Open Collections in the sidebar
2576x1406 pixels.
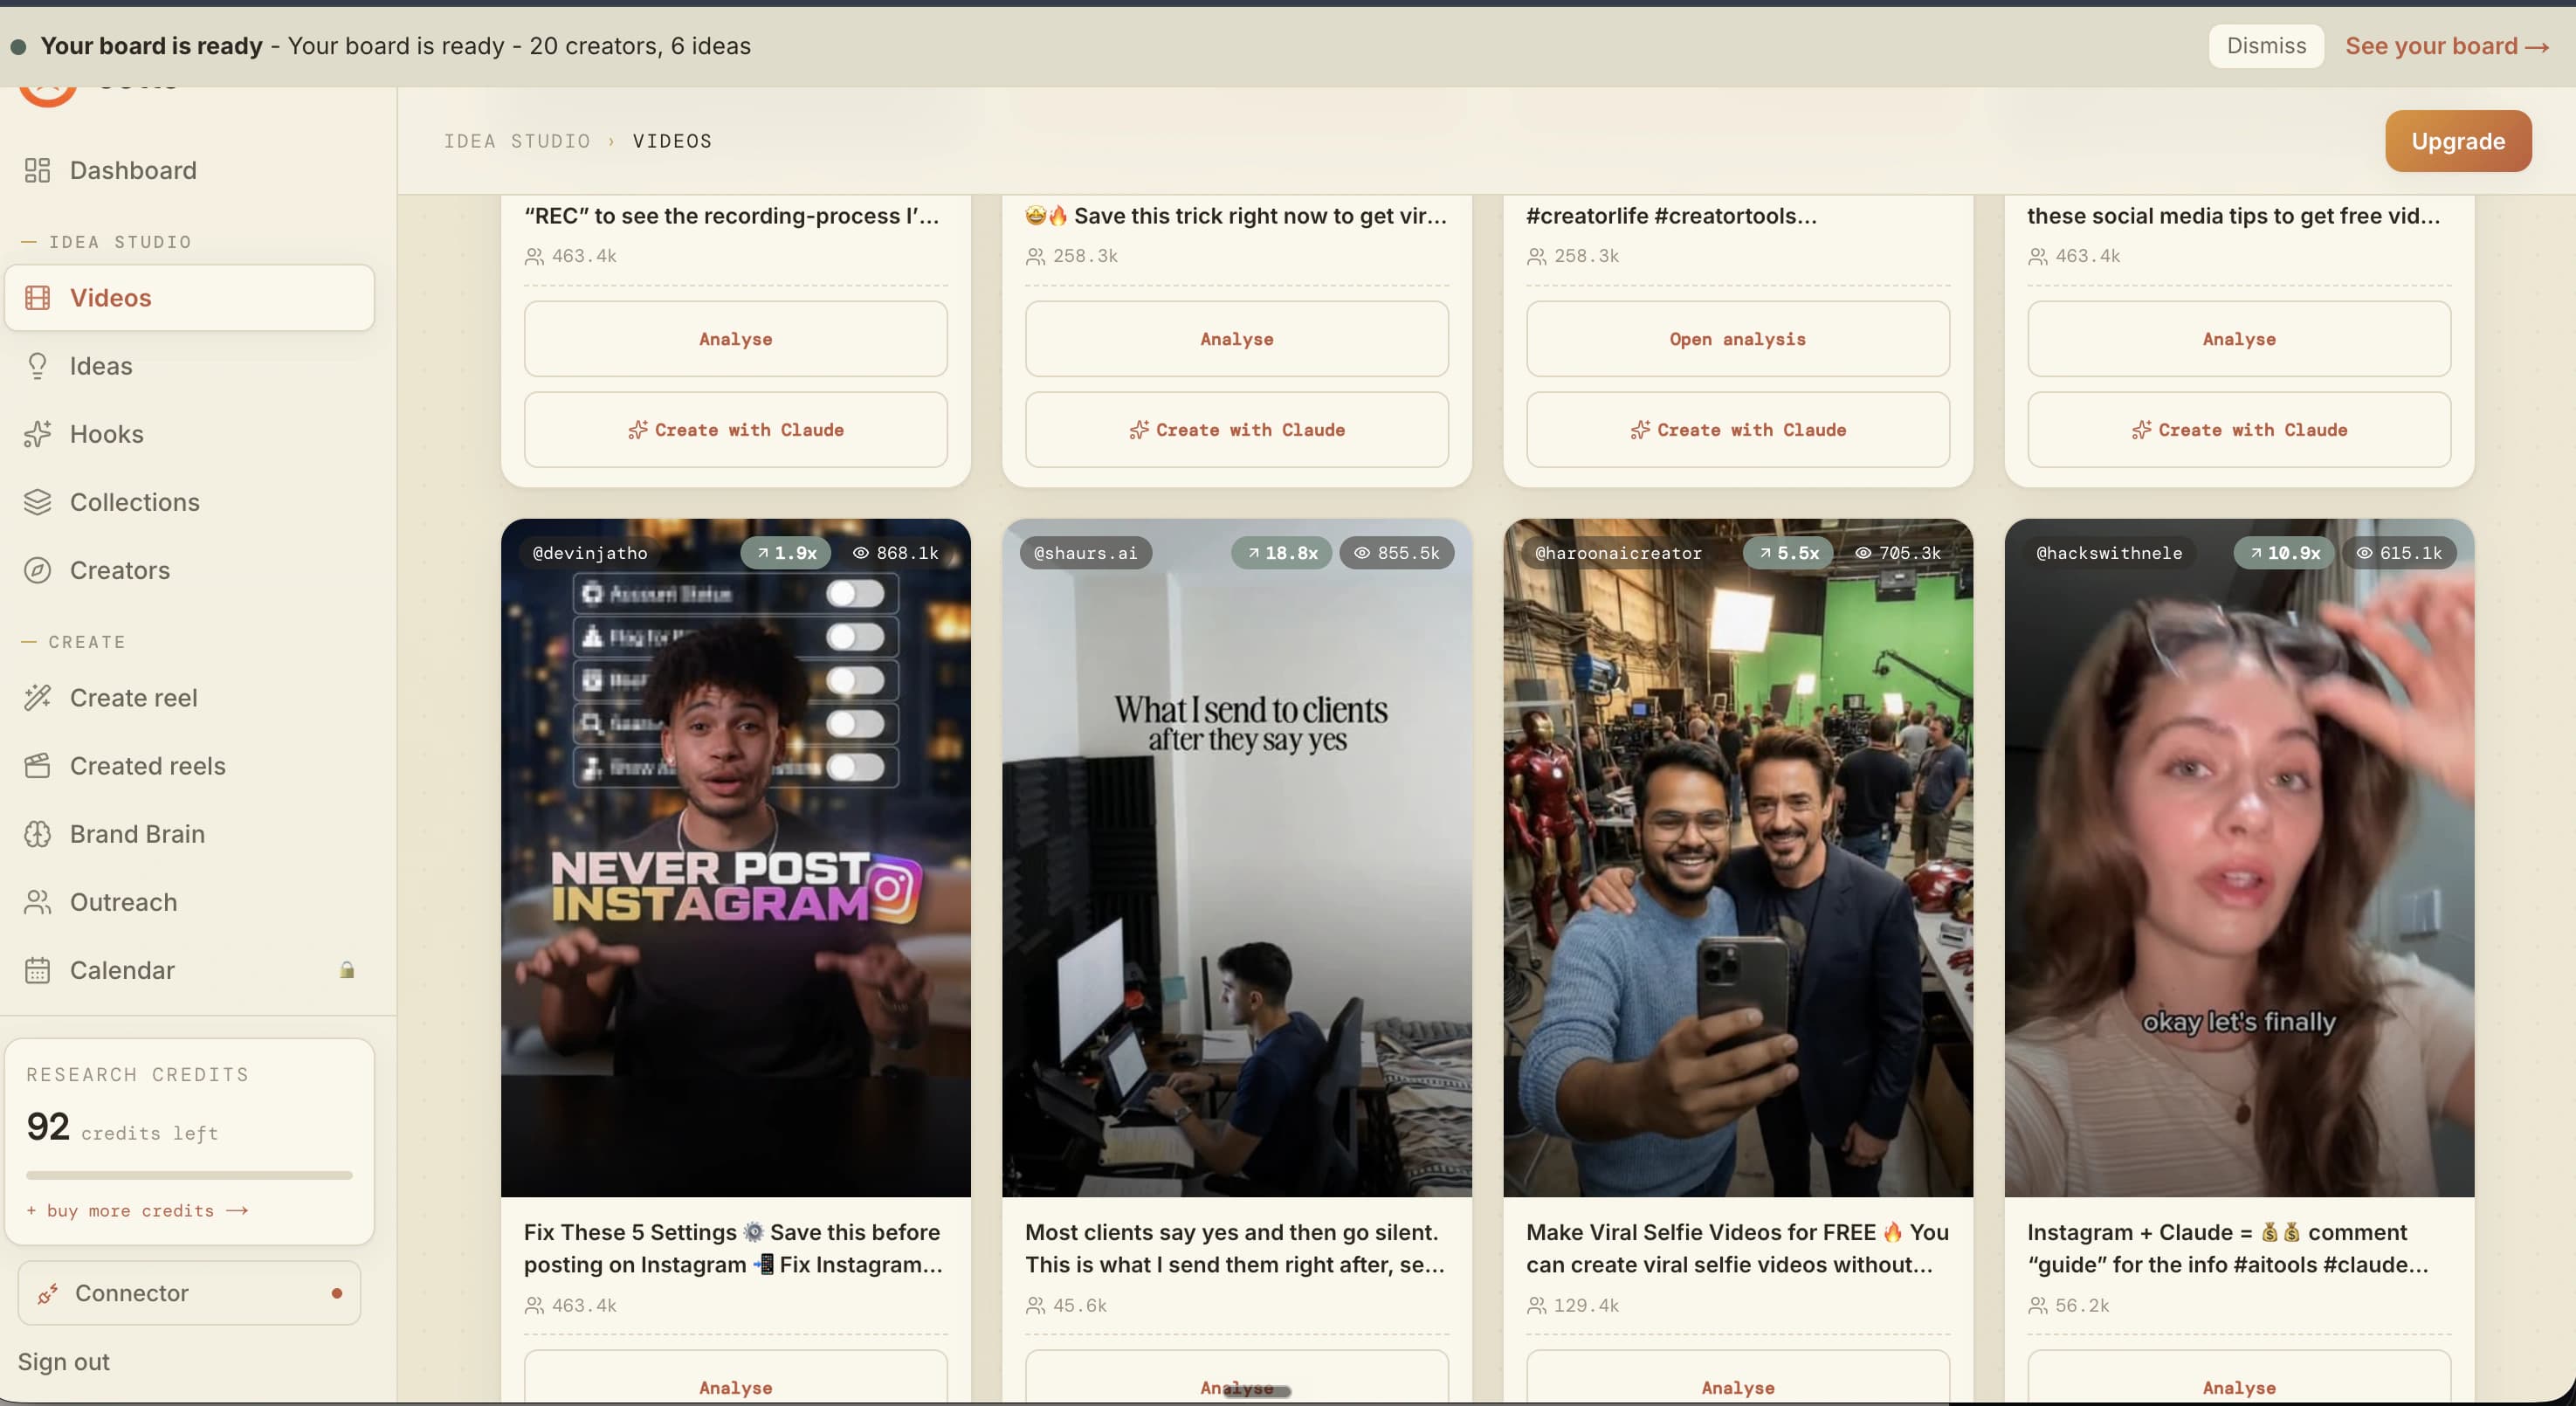pyautogui.click(x=190, y=502)
